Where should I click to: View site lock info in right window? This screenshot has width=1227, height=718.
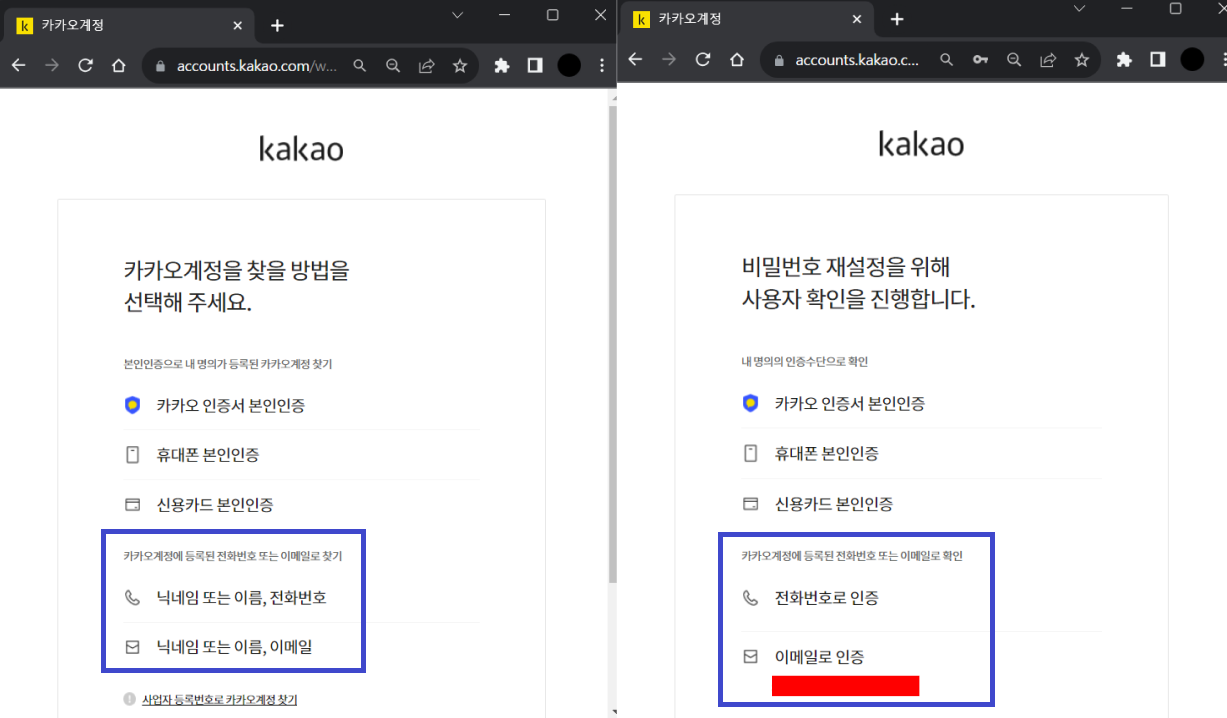pos(778,60)
